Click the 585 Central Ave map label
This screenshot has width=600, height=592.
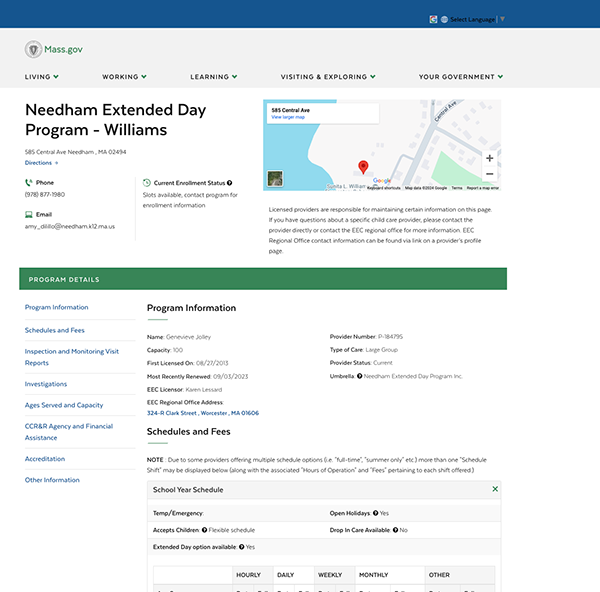(291, 110)
